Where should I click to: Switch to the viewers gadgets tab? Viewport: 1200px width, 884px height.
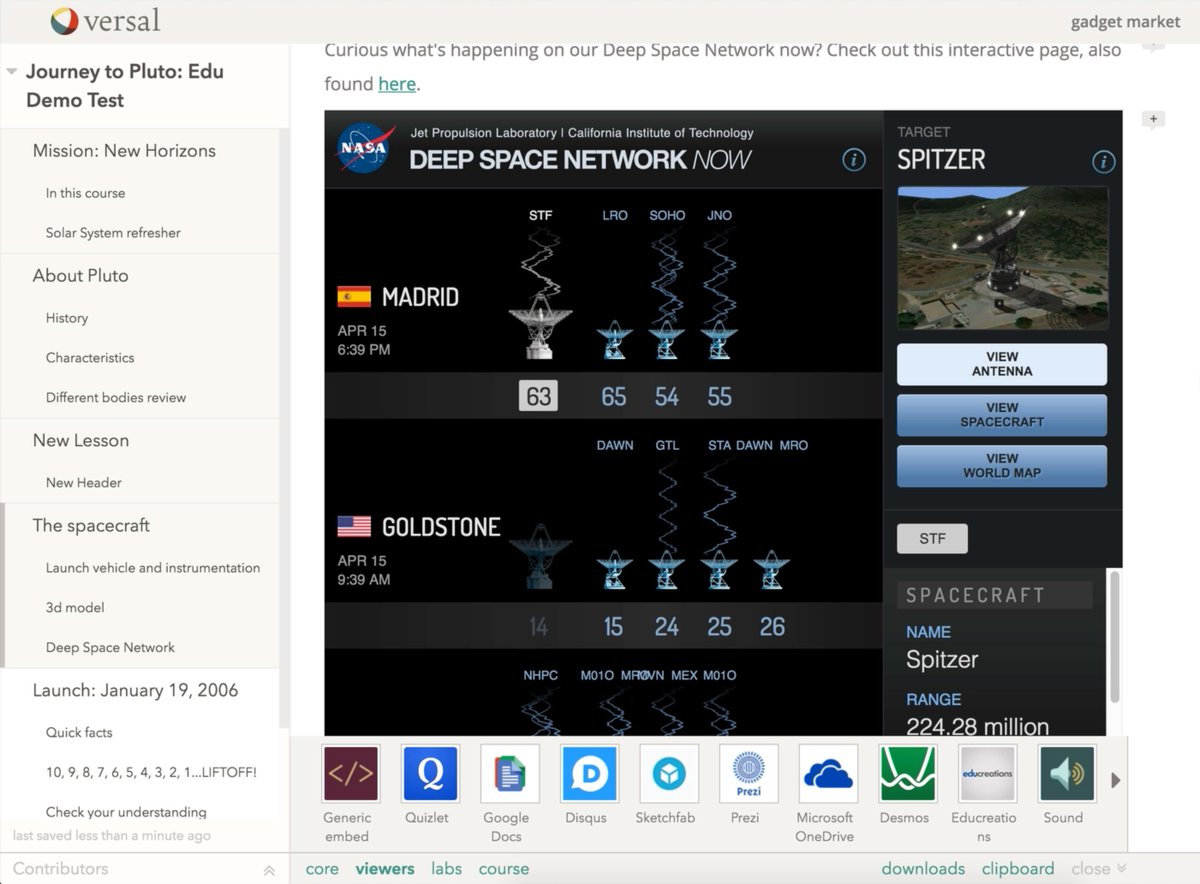click(385, 869)
